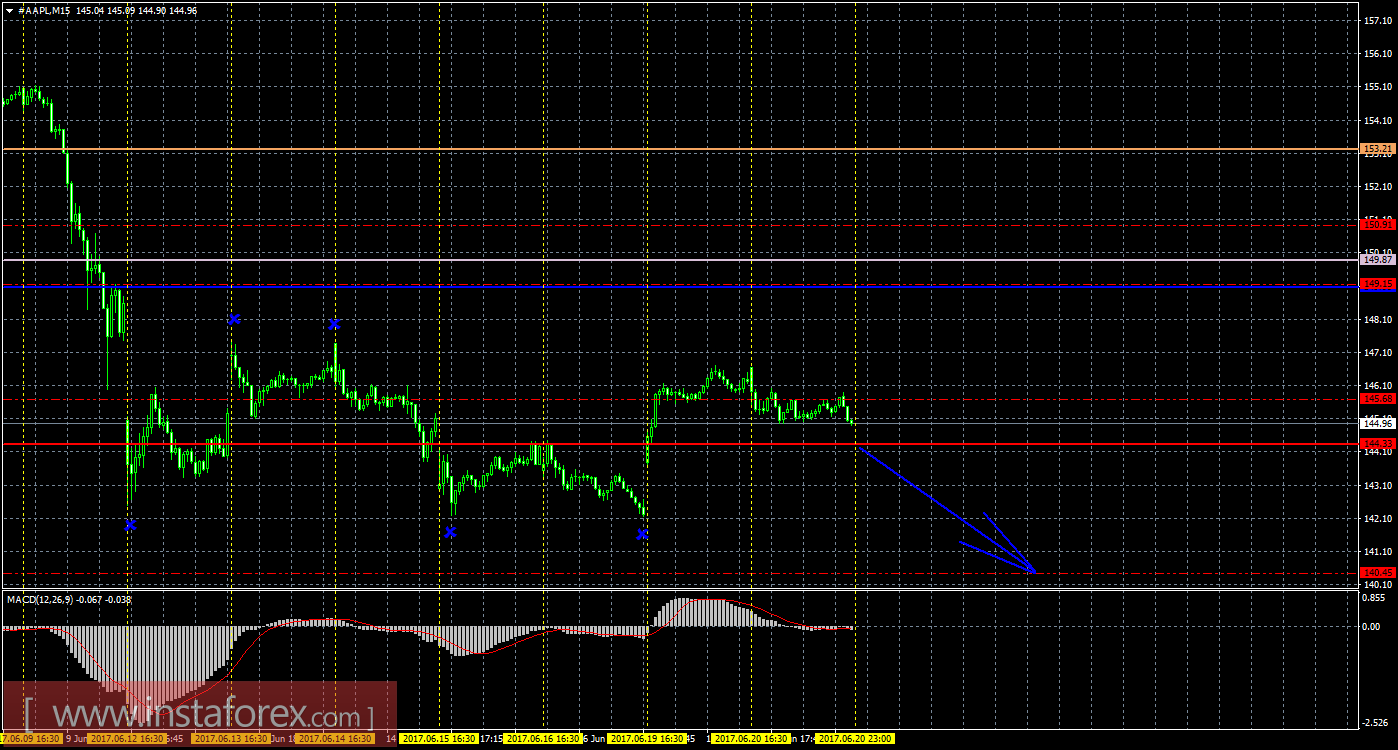Click the 2017.06.14 16:30 date label
The width and height of the screenshot is (1398, 750).
coord(334,739)
